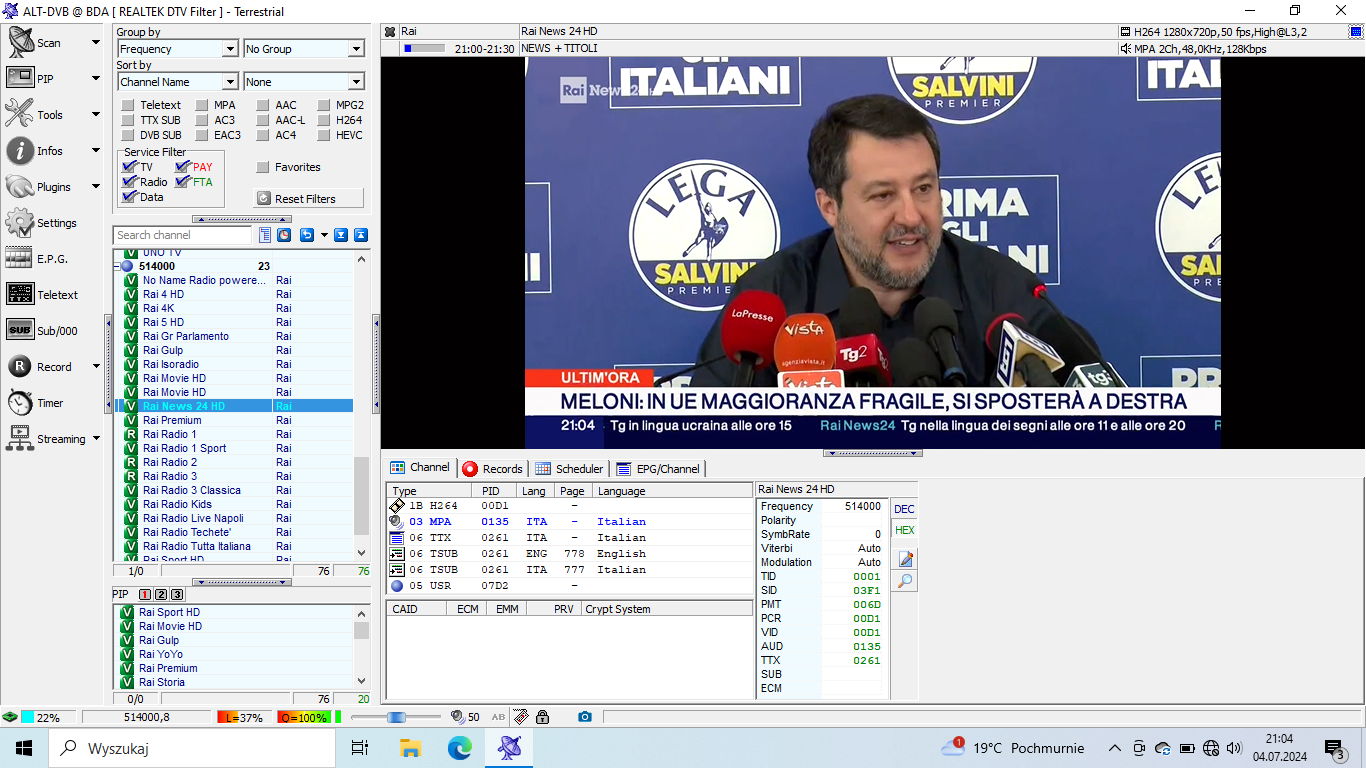Screen dimensions: 1366x768
Task: Select the DEC display tab
Action: [904, 509]
